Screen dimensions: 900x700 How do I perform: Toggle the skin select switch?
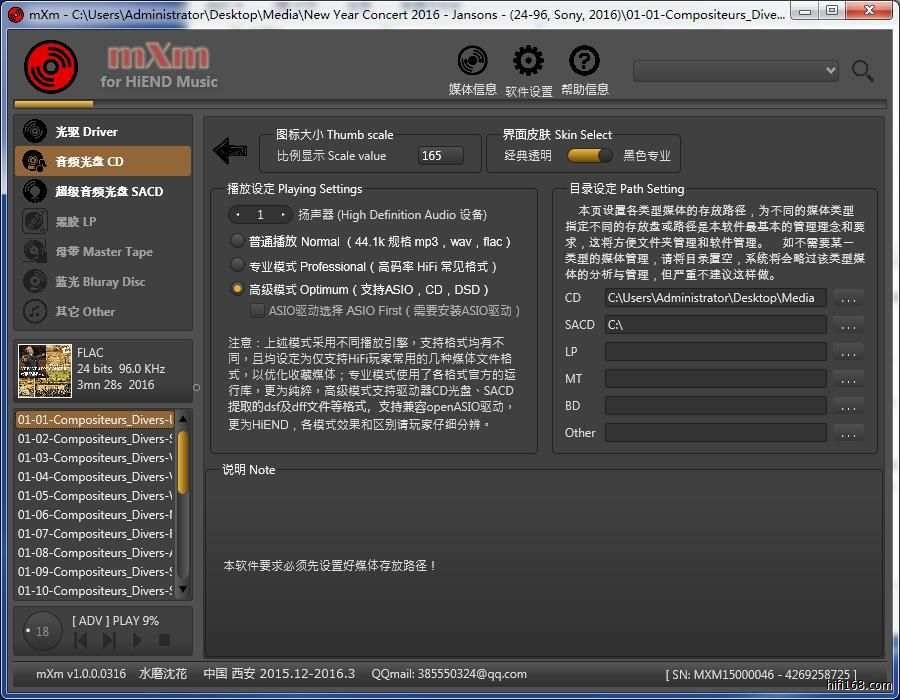589,155
